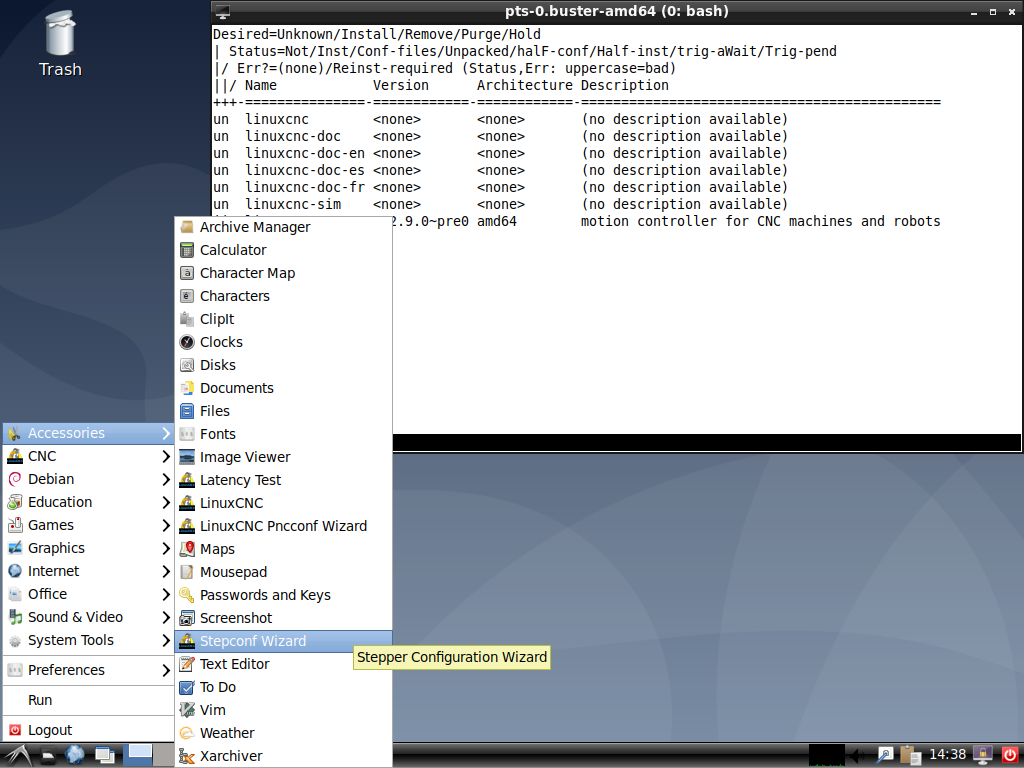Select the Accessories menu category
The height and width of the screenshot is (768, 1024).
tap(88, 433)
